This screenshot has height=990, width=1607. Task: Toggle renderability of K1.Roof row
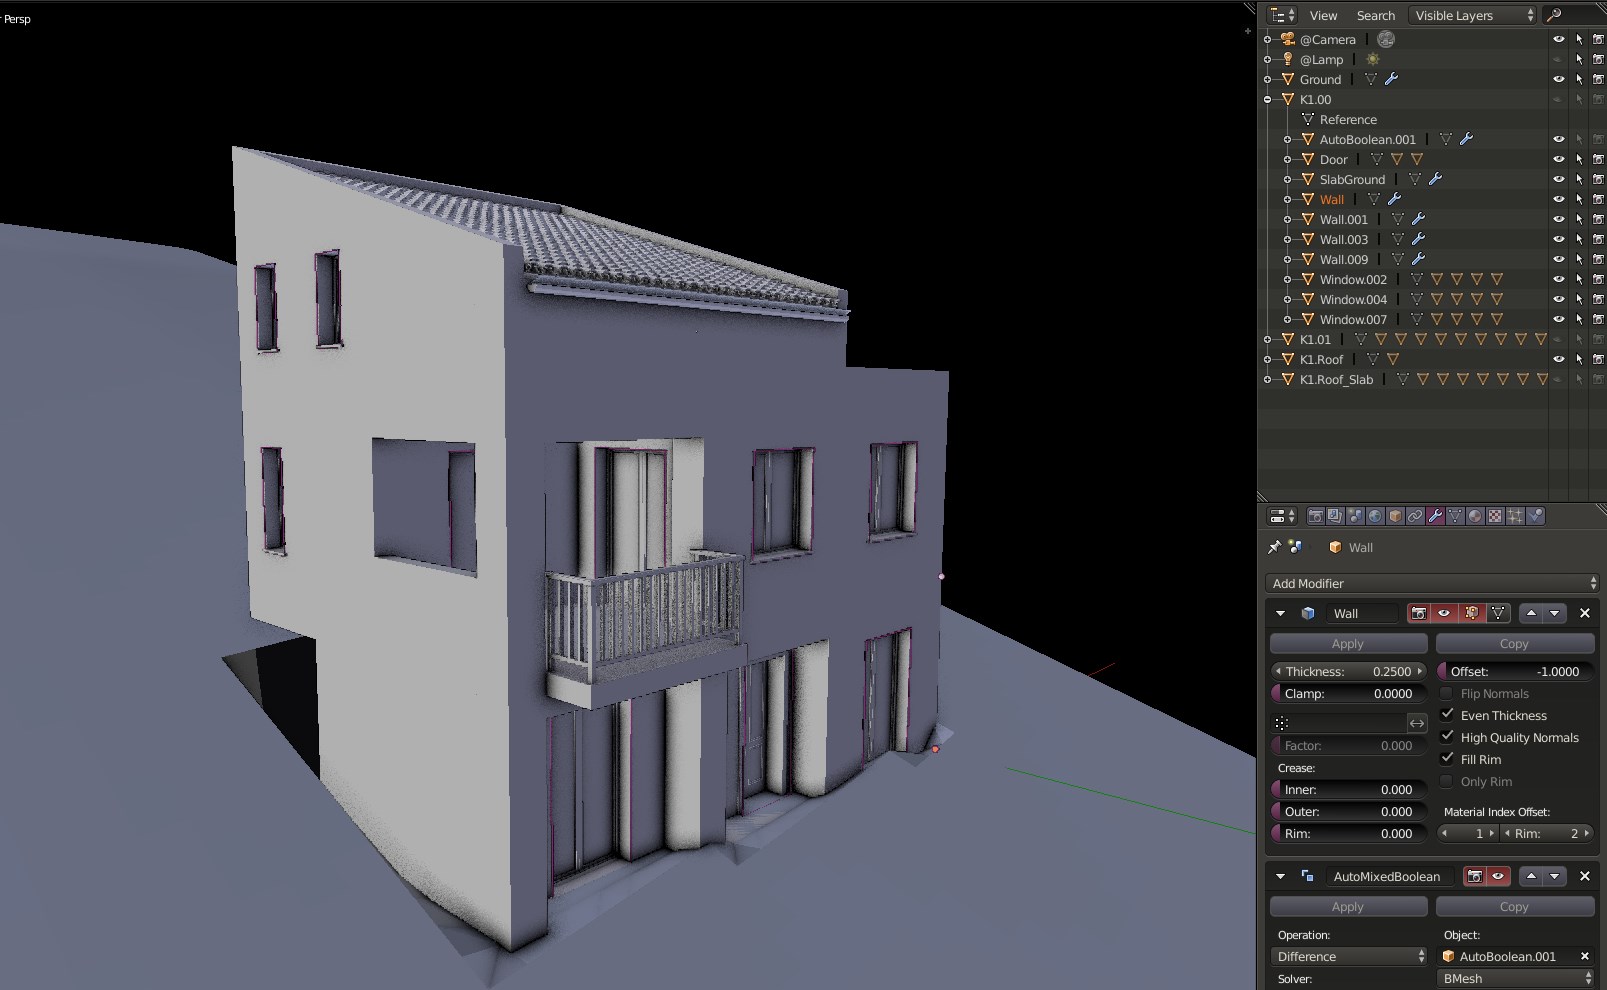(x=1598, y=359)
